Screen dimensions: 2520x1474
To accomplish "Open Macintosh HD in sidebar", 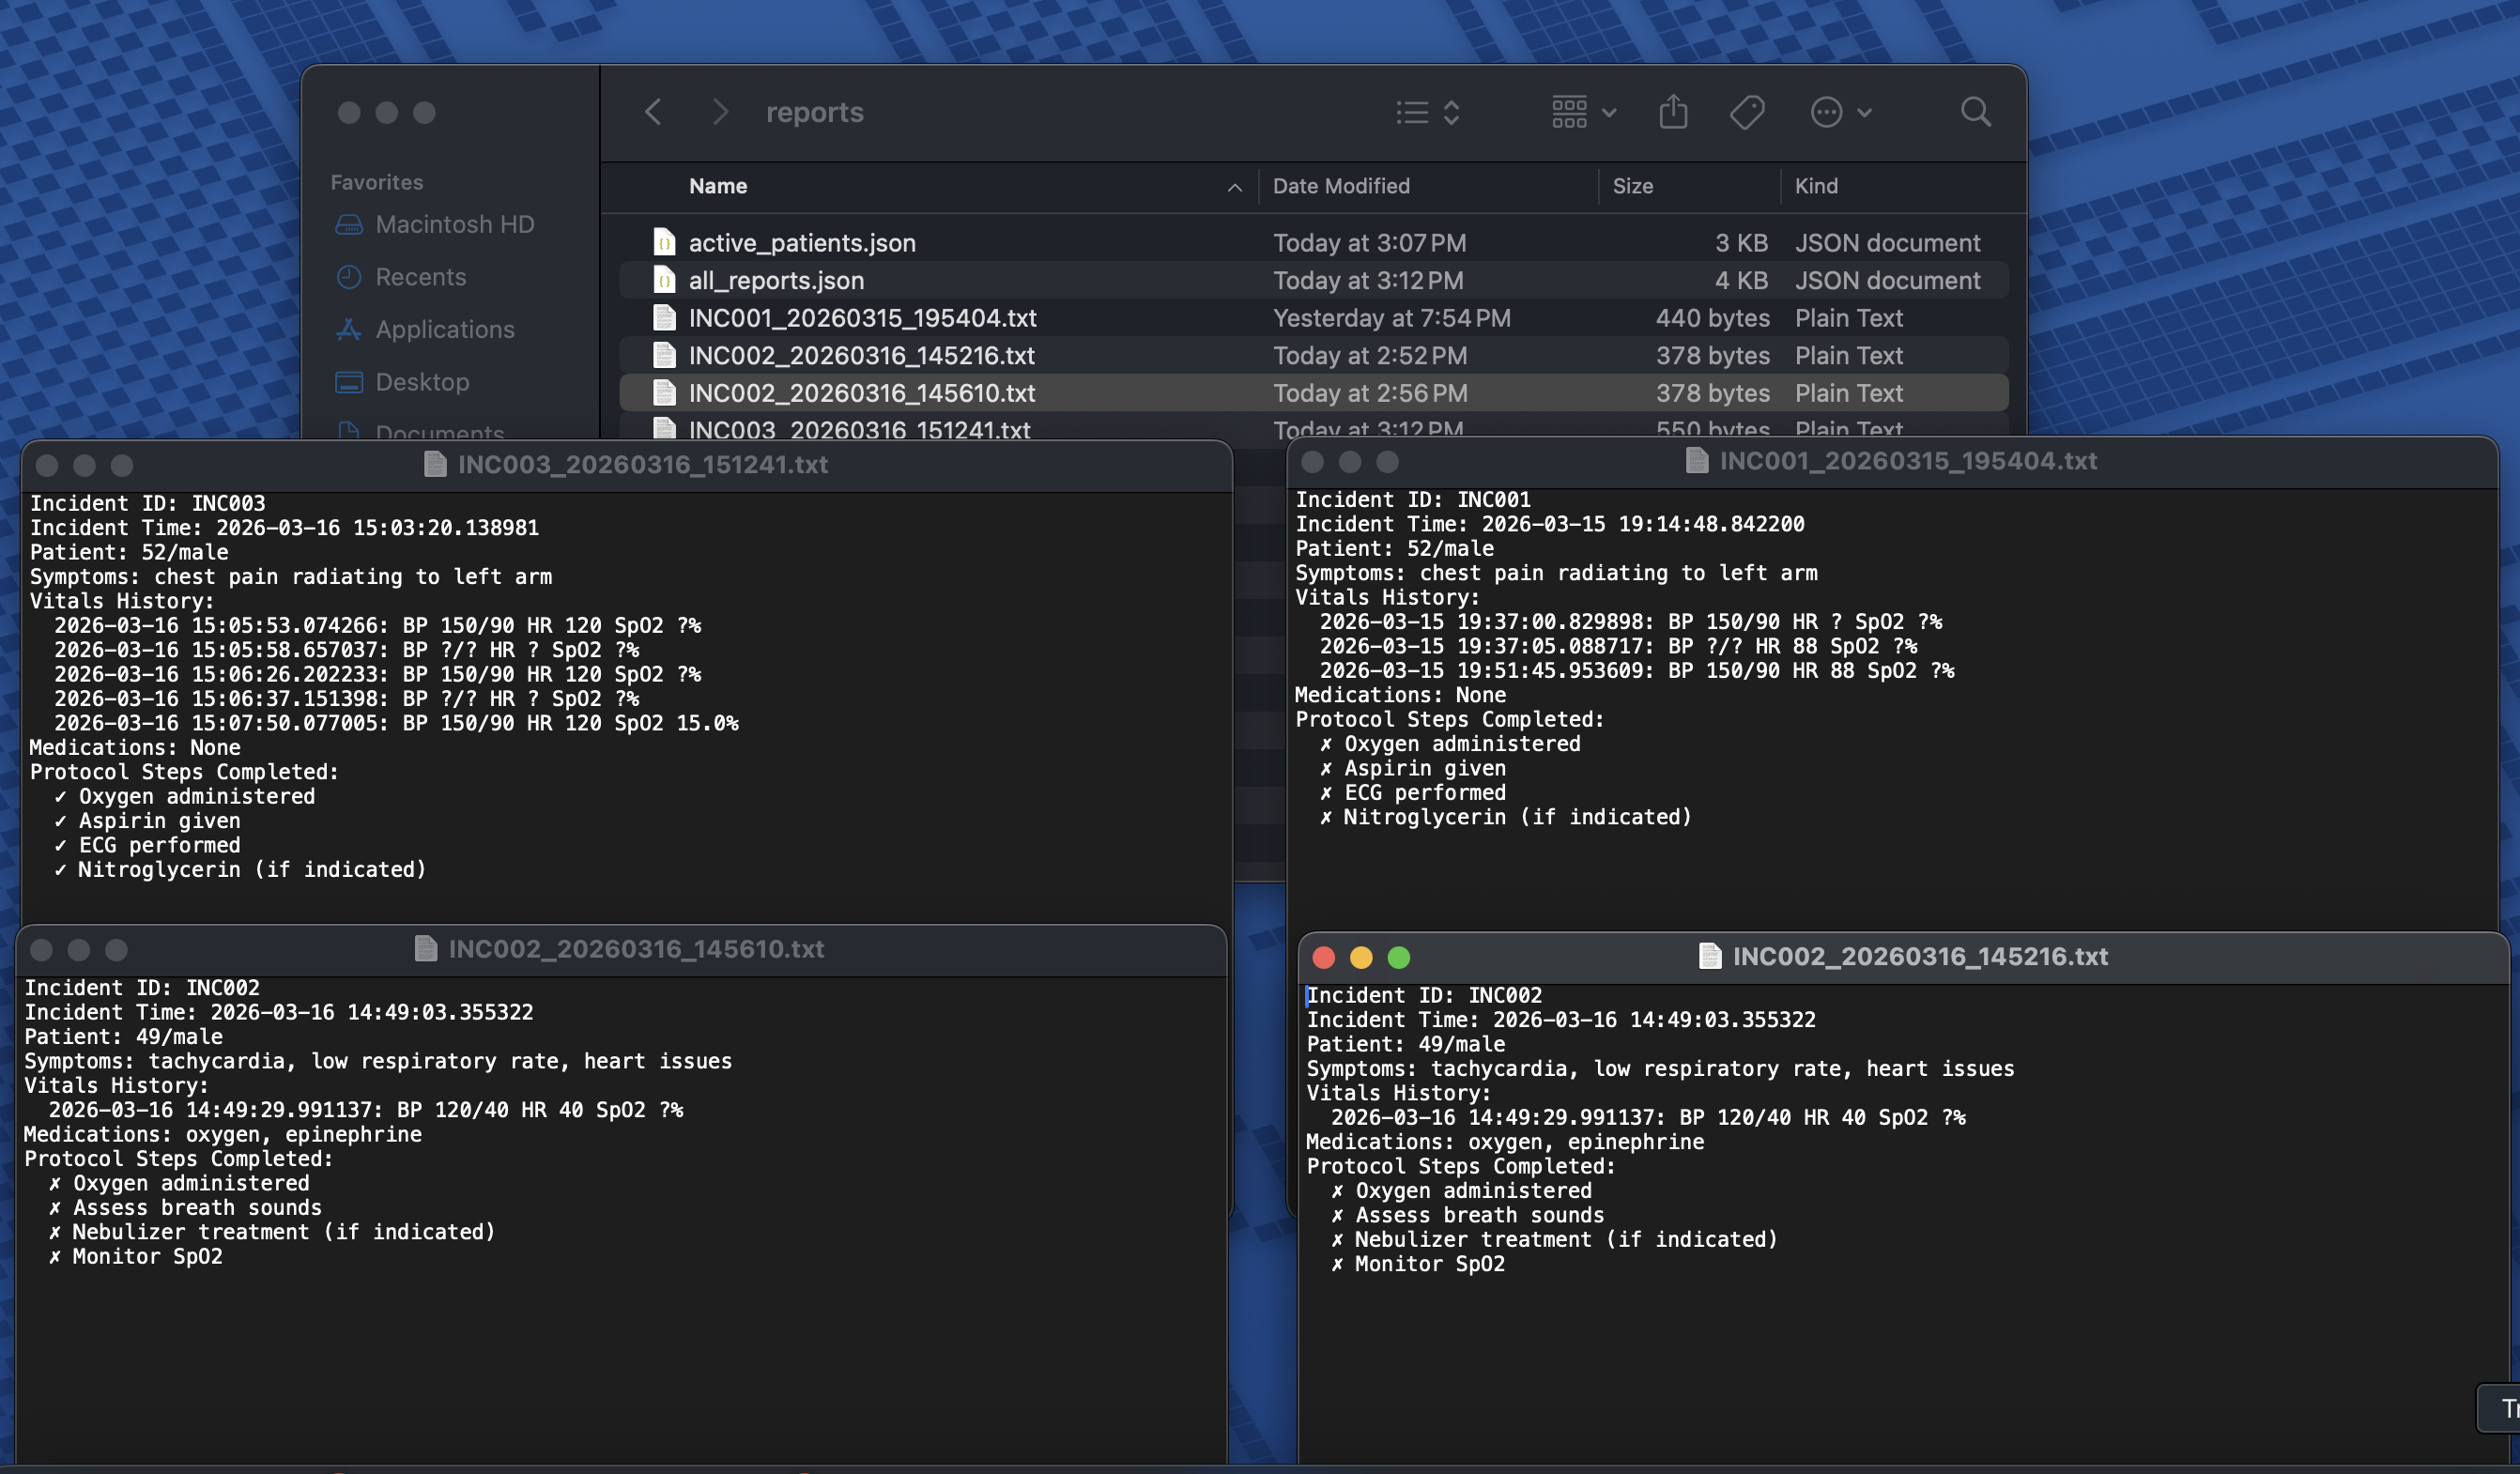I will click(x=454, y=224).
